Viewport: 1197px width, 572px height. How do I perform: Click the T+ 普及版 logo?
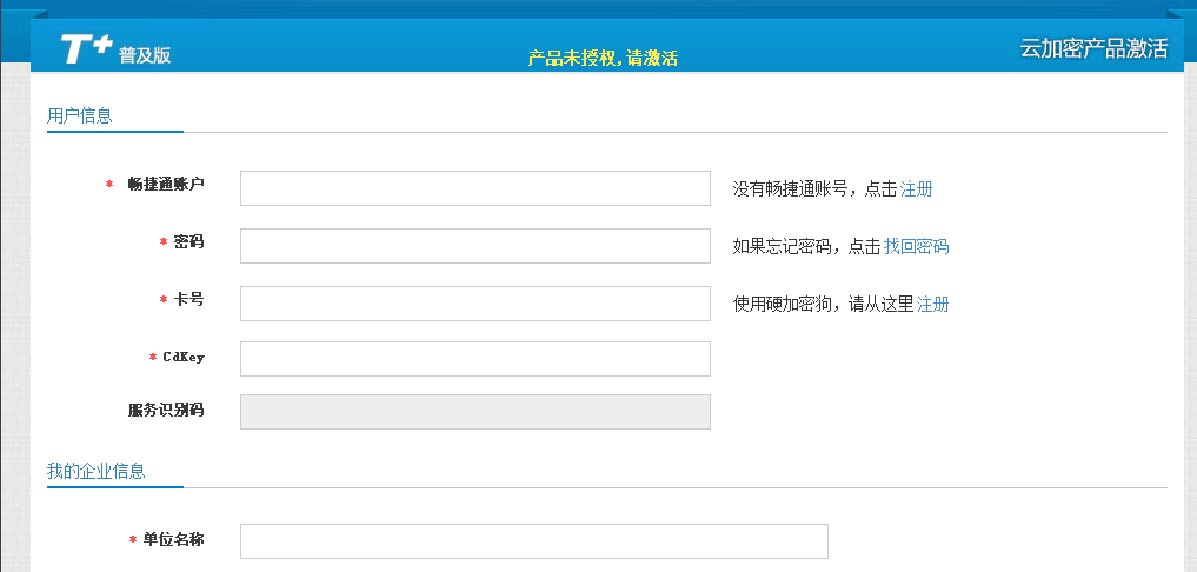point(115,50)
